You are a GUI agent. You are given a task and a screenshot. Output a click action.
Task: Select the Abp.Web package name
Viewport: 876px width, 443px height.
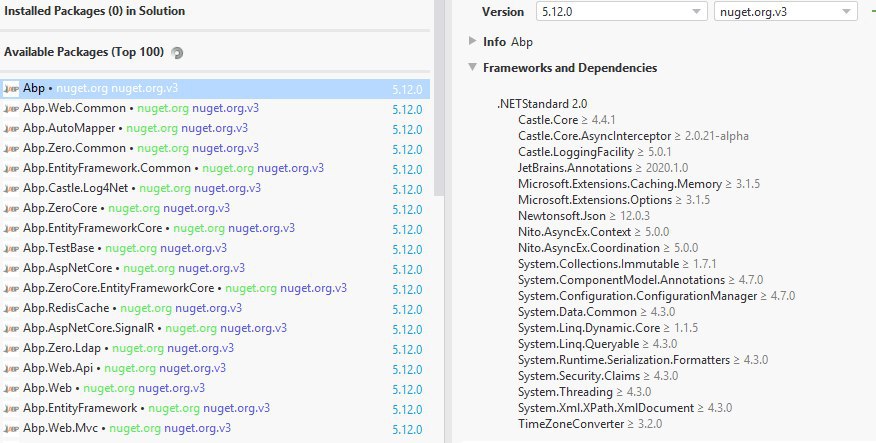(47, 388)
